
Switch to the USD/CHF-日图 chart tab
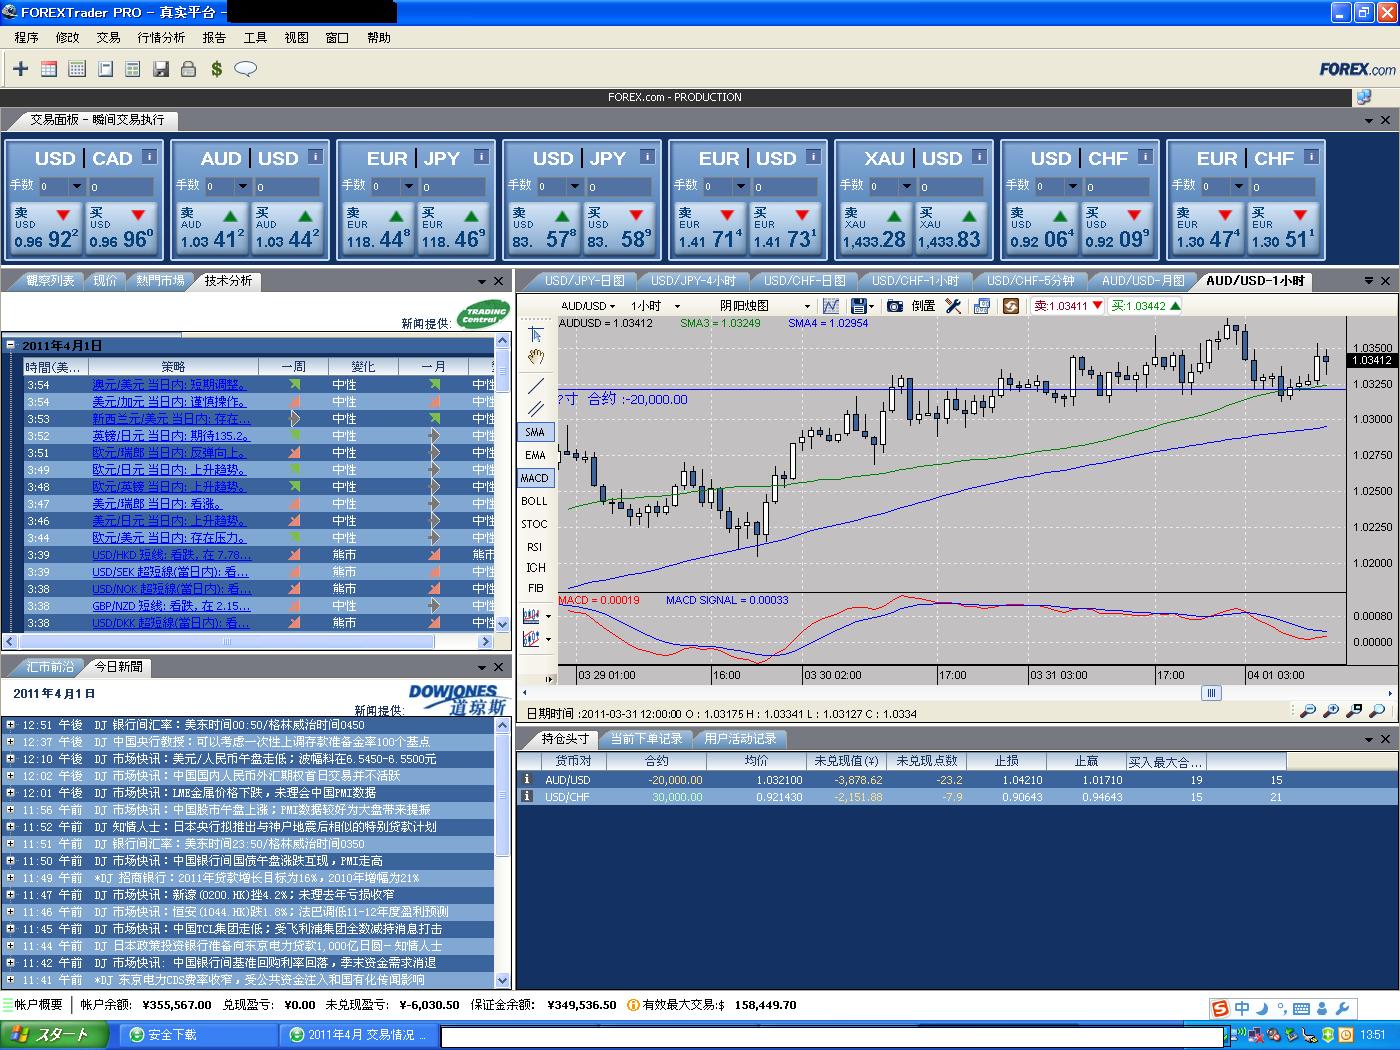(x=804, y=281)
